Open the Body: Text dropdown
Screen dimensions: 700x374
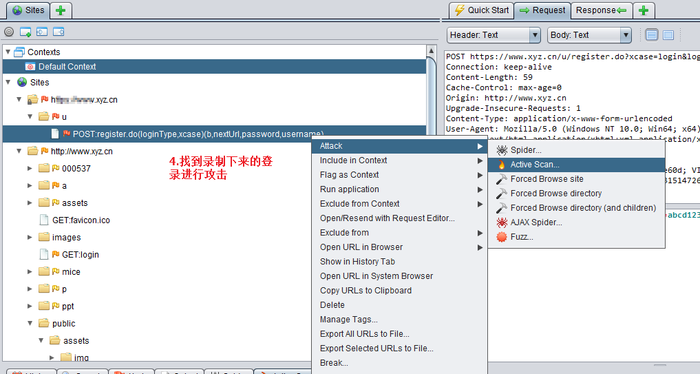coord(589,35)
